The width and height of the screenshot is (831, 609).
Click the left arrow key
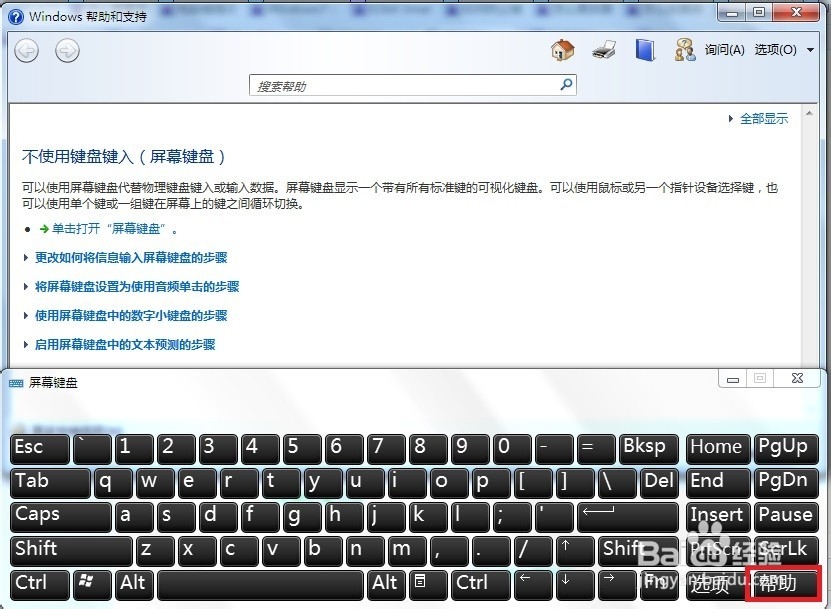[x=533, y=585]
